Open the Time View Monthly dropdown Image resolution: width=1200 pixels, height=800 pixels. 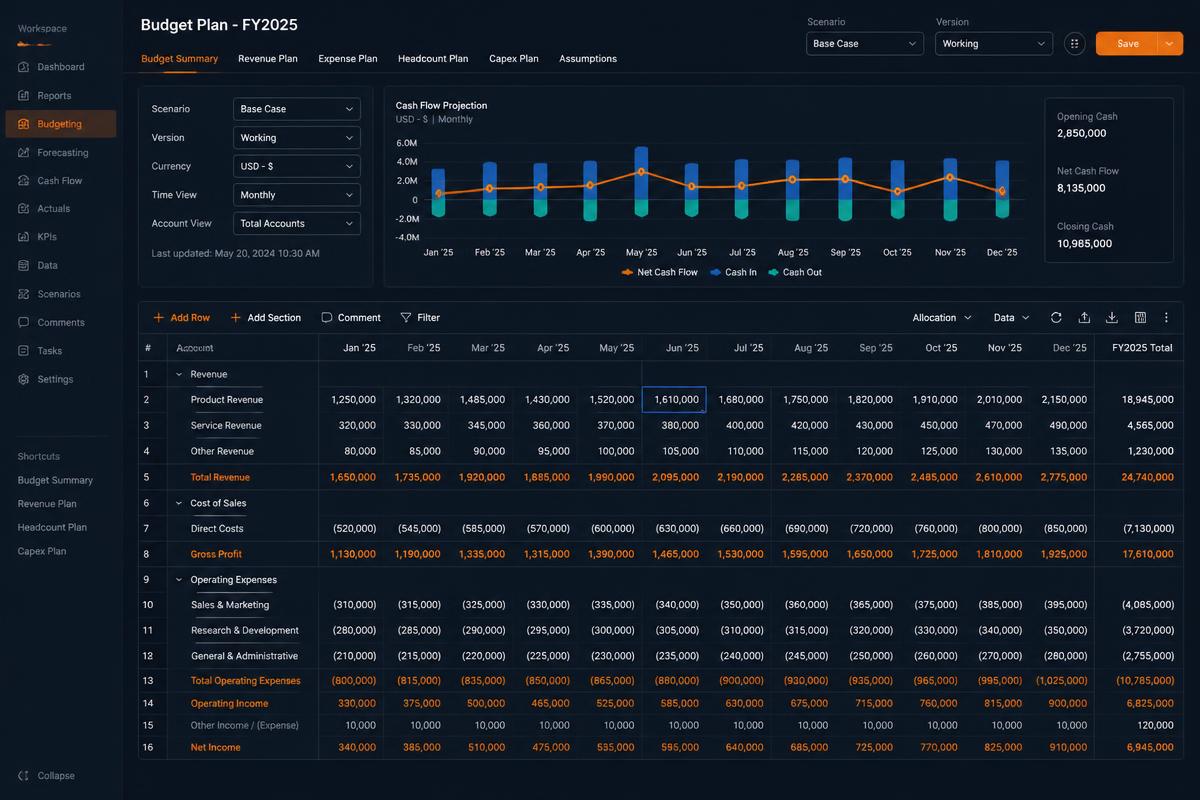(x=297, y=195)
